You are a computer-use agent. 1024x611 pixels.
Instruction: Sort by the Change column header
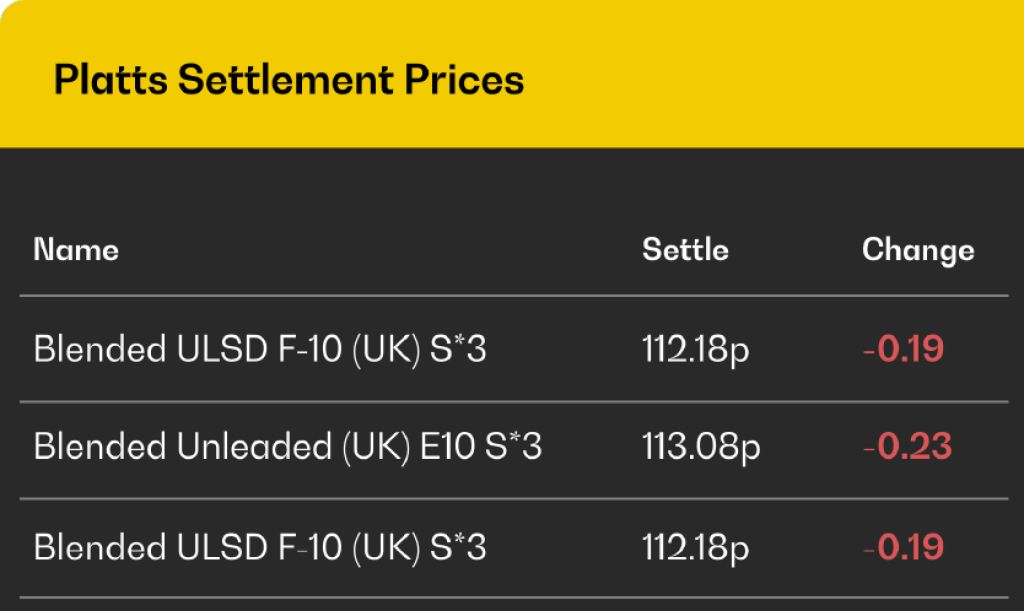coord(918,249)
